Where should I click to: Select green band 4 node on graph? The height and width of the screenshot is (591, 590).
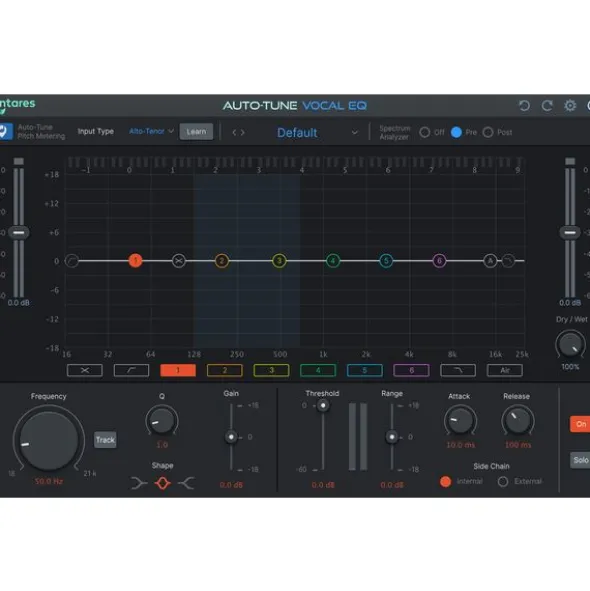[x=333, y=260]
